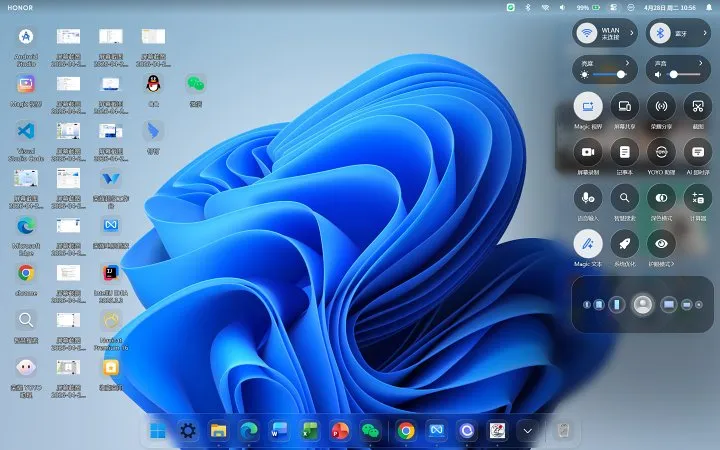The width and height of the screenshot is (720, 450).
Task: Open 计算器 calculator from control panel
Action: (x=698, y=198)
